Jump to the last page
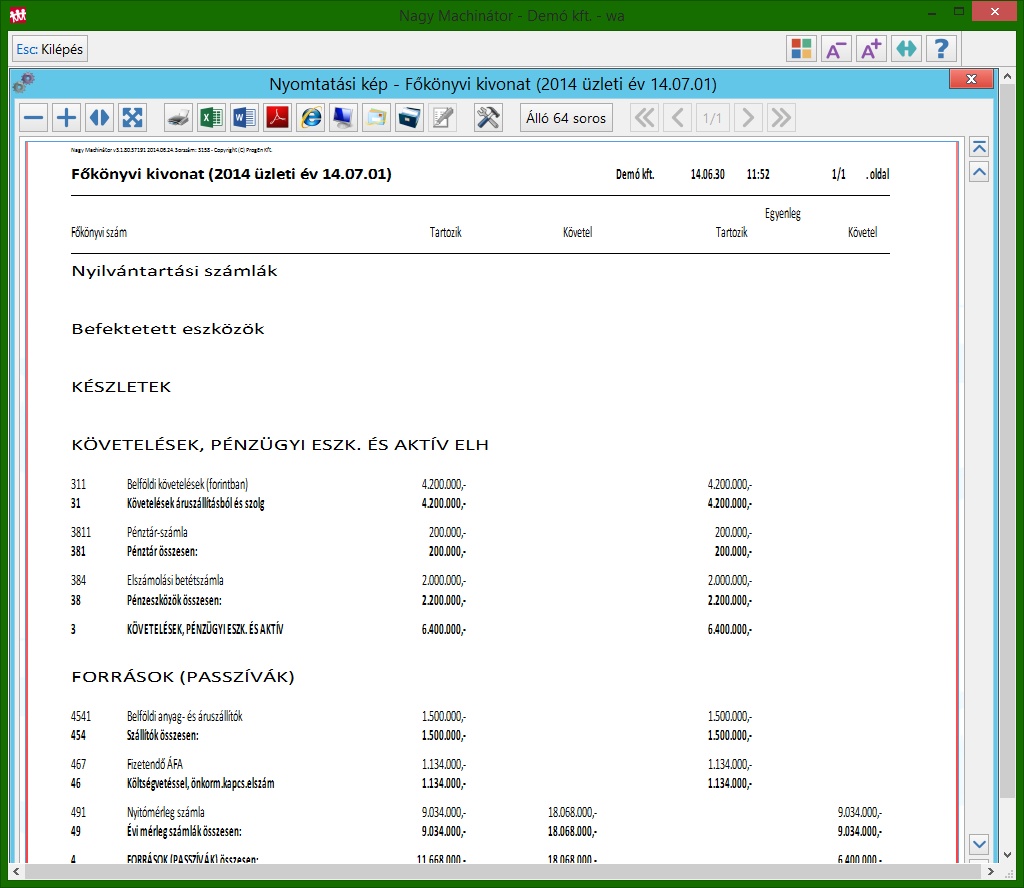 [781, 118]
